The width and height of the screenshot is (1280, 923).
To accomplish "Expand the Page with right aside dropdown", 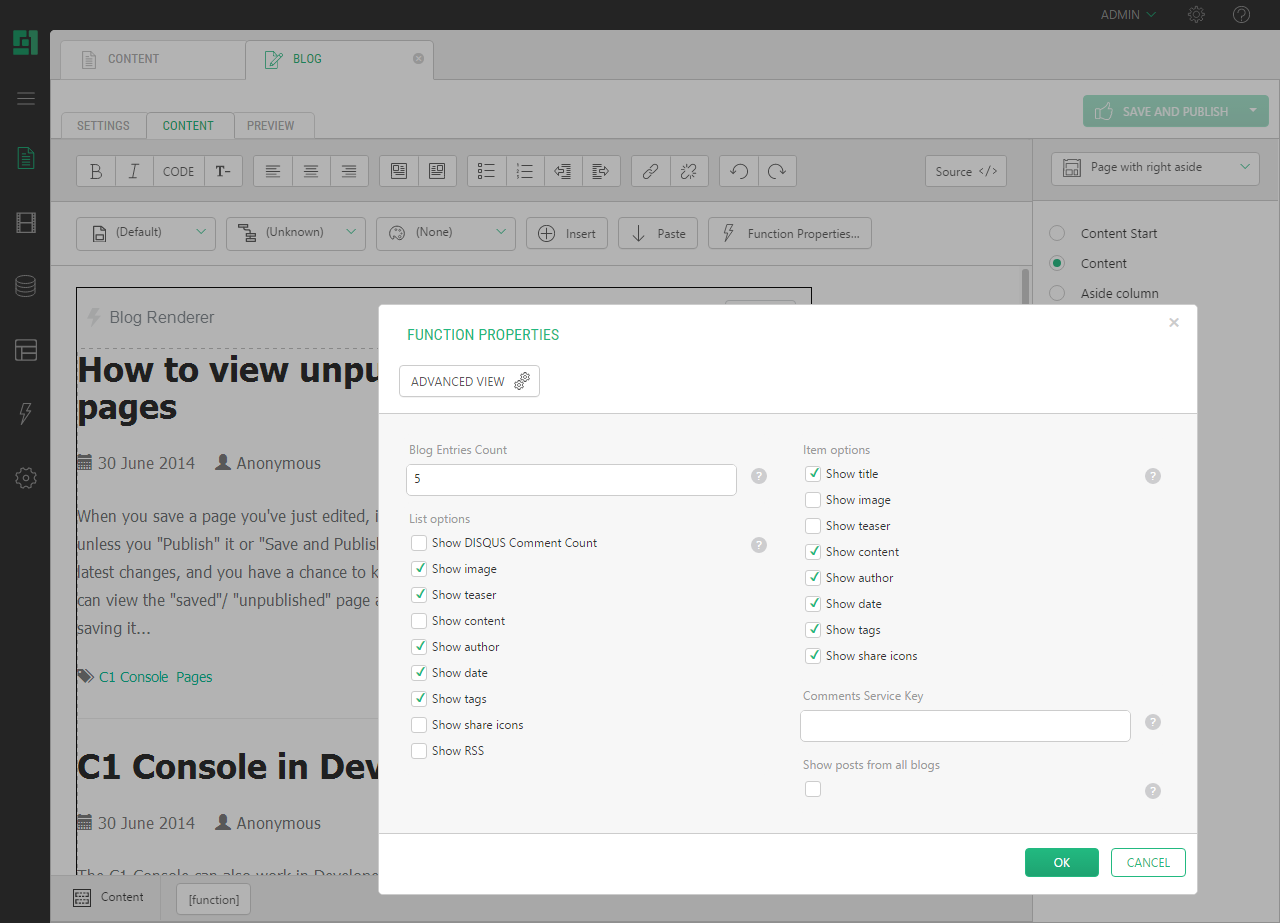I will pos(1155,168).
